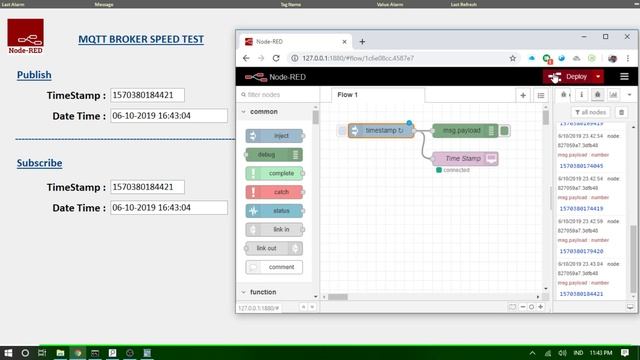The image size is (640, 360).
Task: Trigger the timestamp inject node button
Action: (x=342, y=131)
